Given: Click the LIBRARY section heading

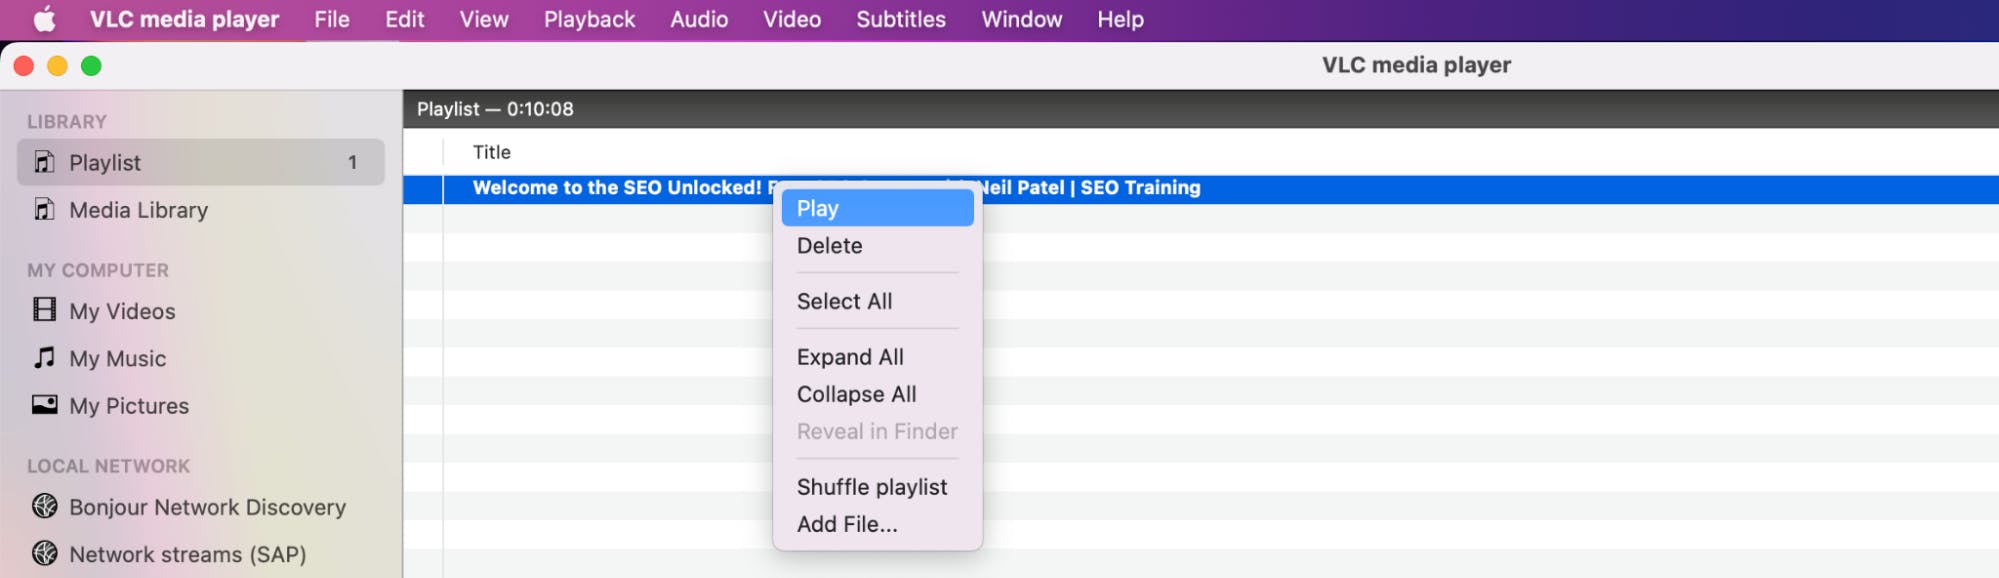Looking at the screenshot, I should 67,122.
